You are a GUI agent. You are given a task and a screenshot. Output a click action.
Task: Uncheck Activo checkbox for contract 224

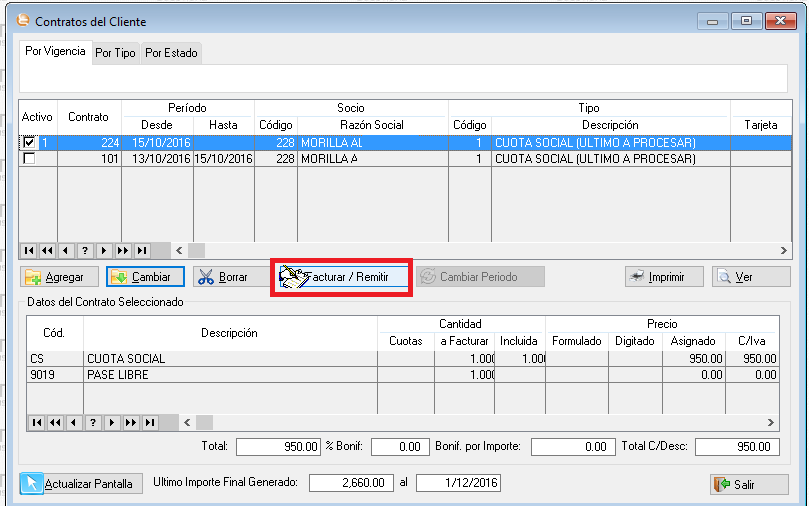(29, 143)
